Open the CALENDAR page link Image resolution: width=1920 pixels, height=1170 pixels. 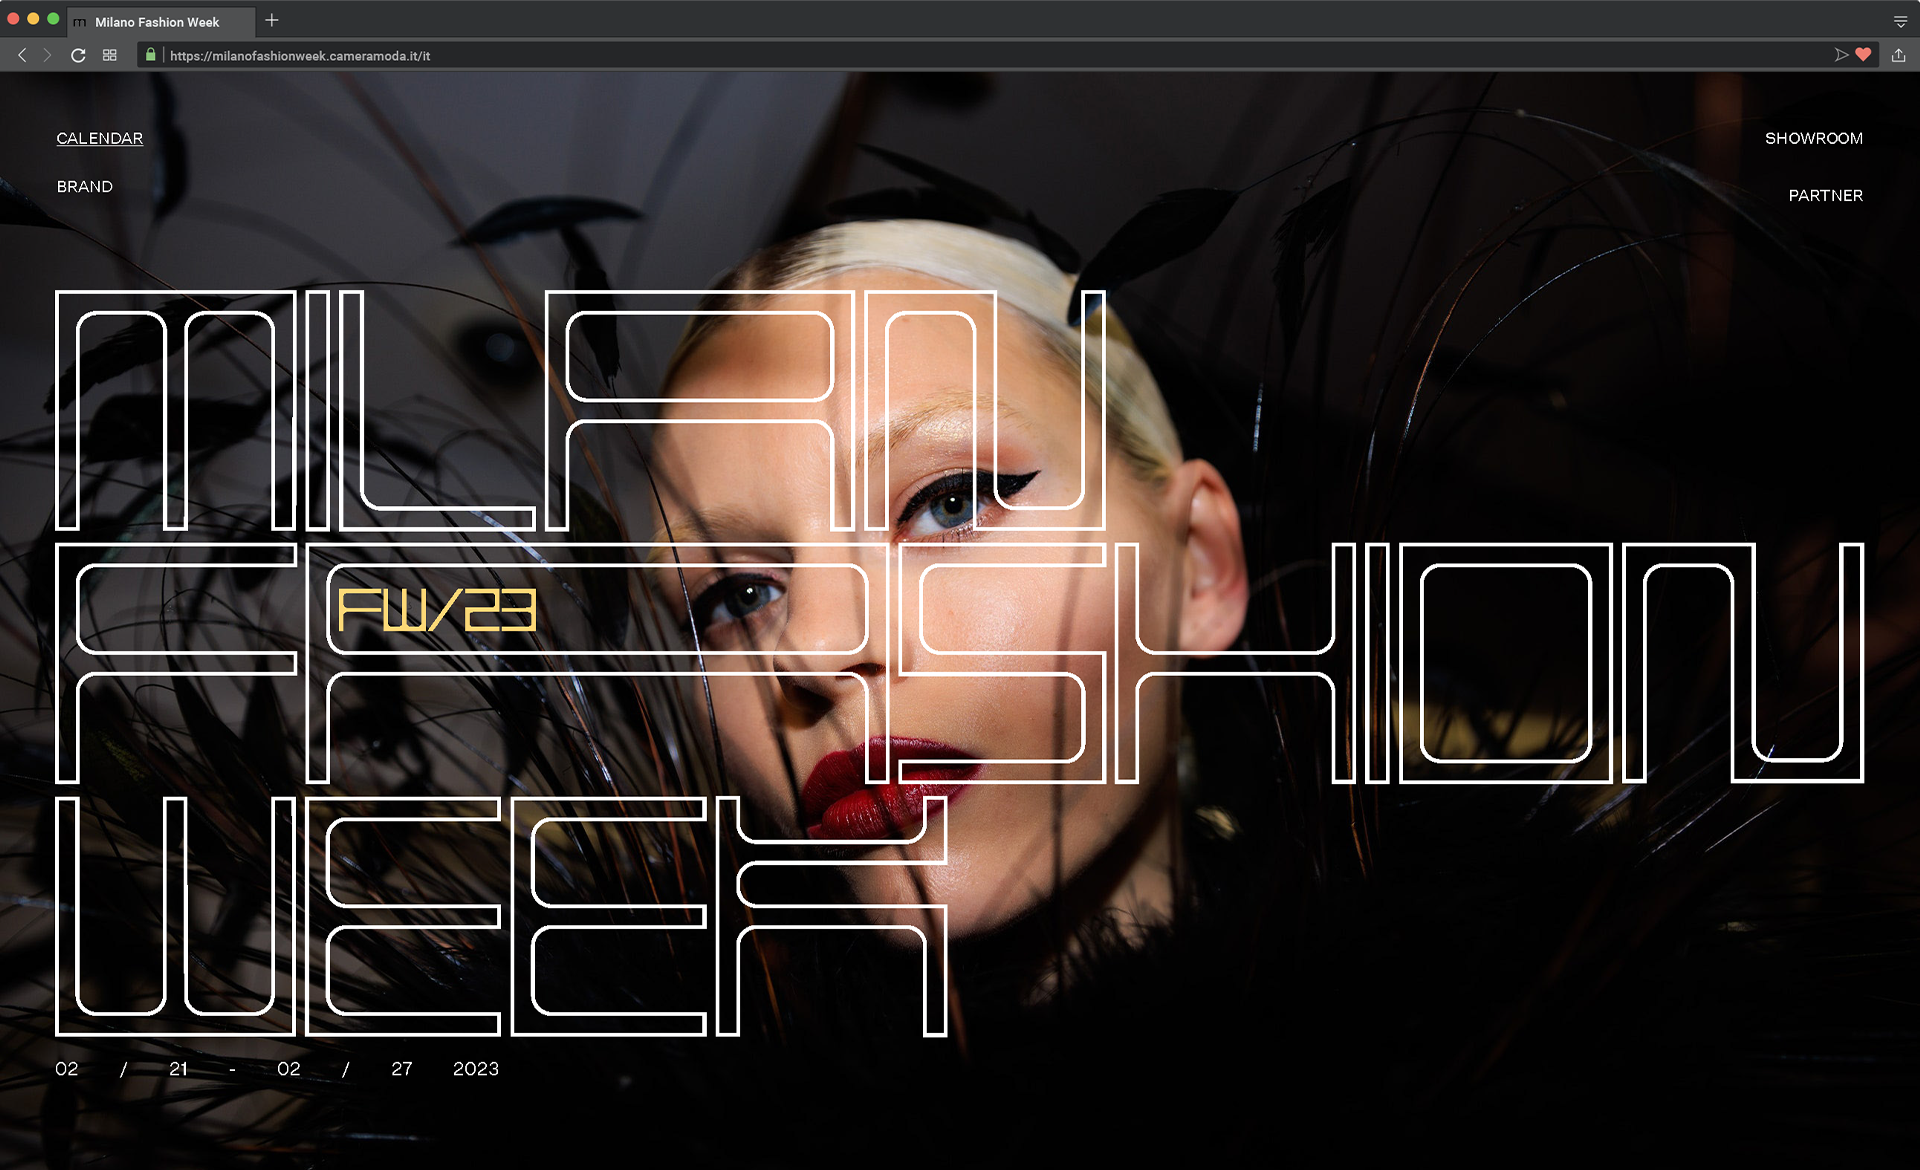tap(99, 138)
